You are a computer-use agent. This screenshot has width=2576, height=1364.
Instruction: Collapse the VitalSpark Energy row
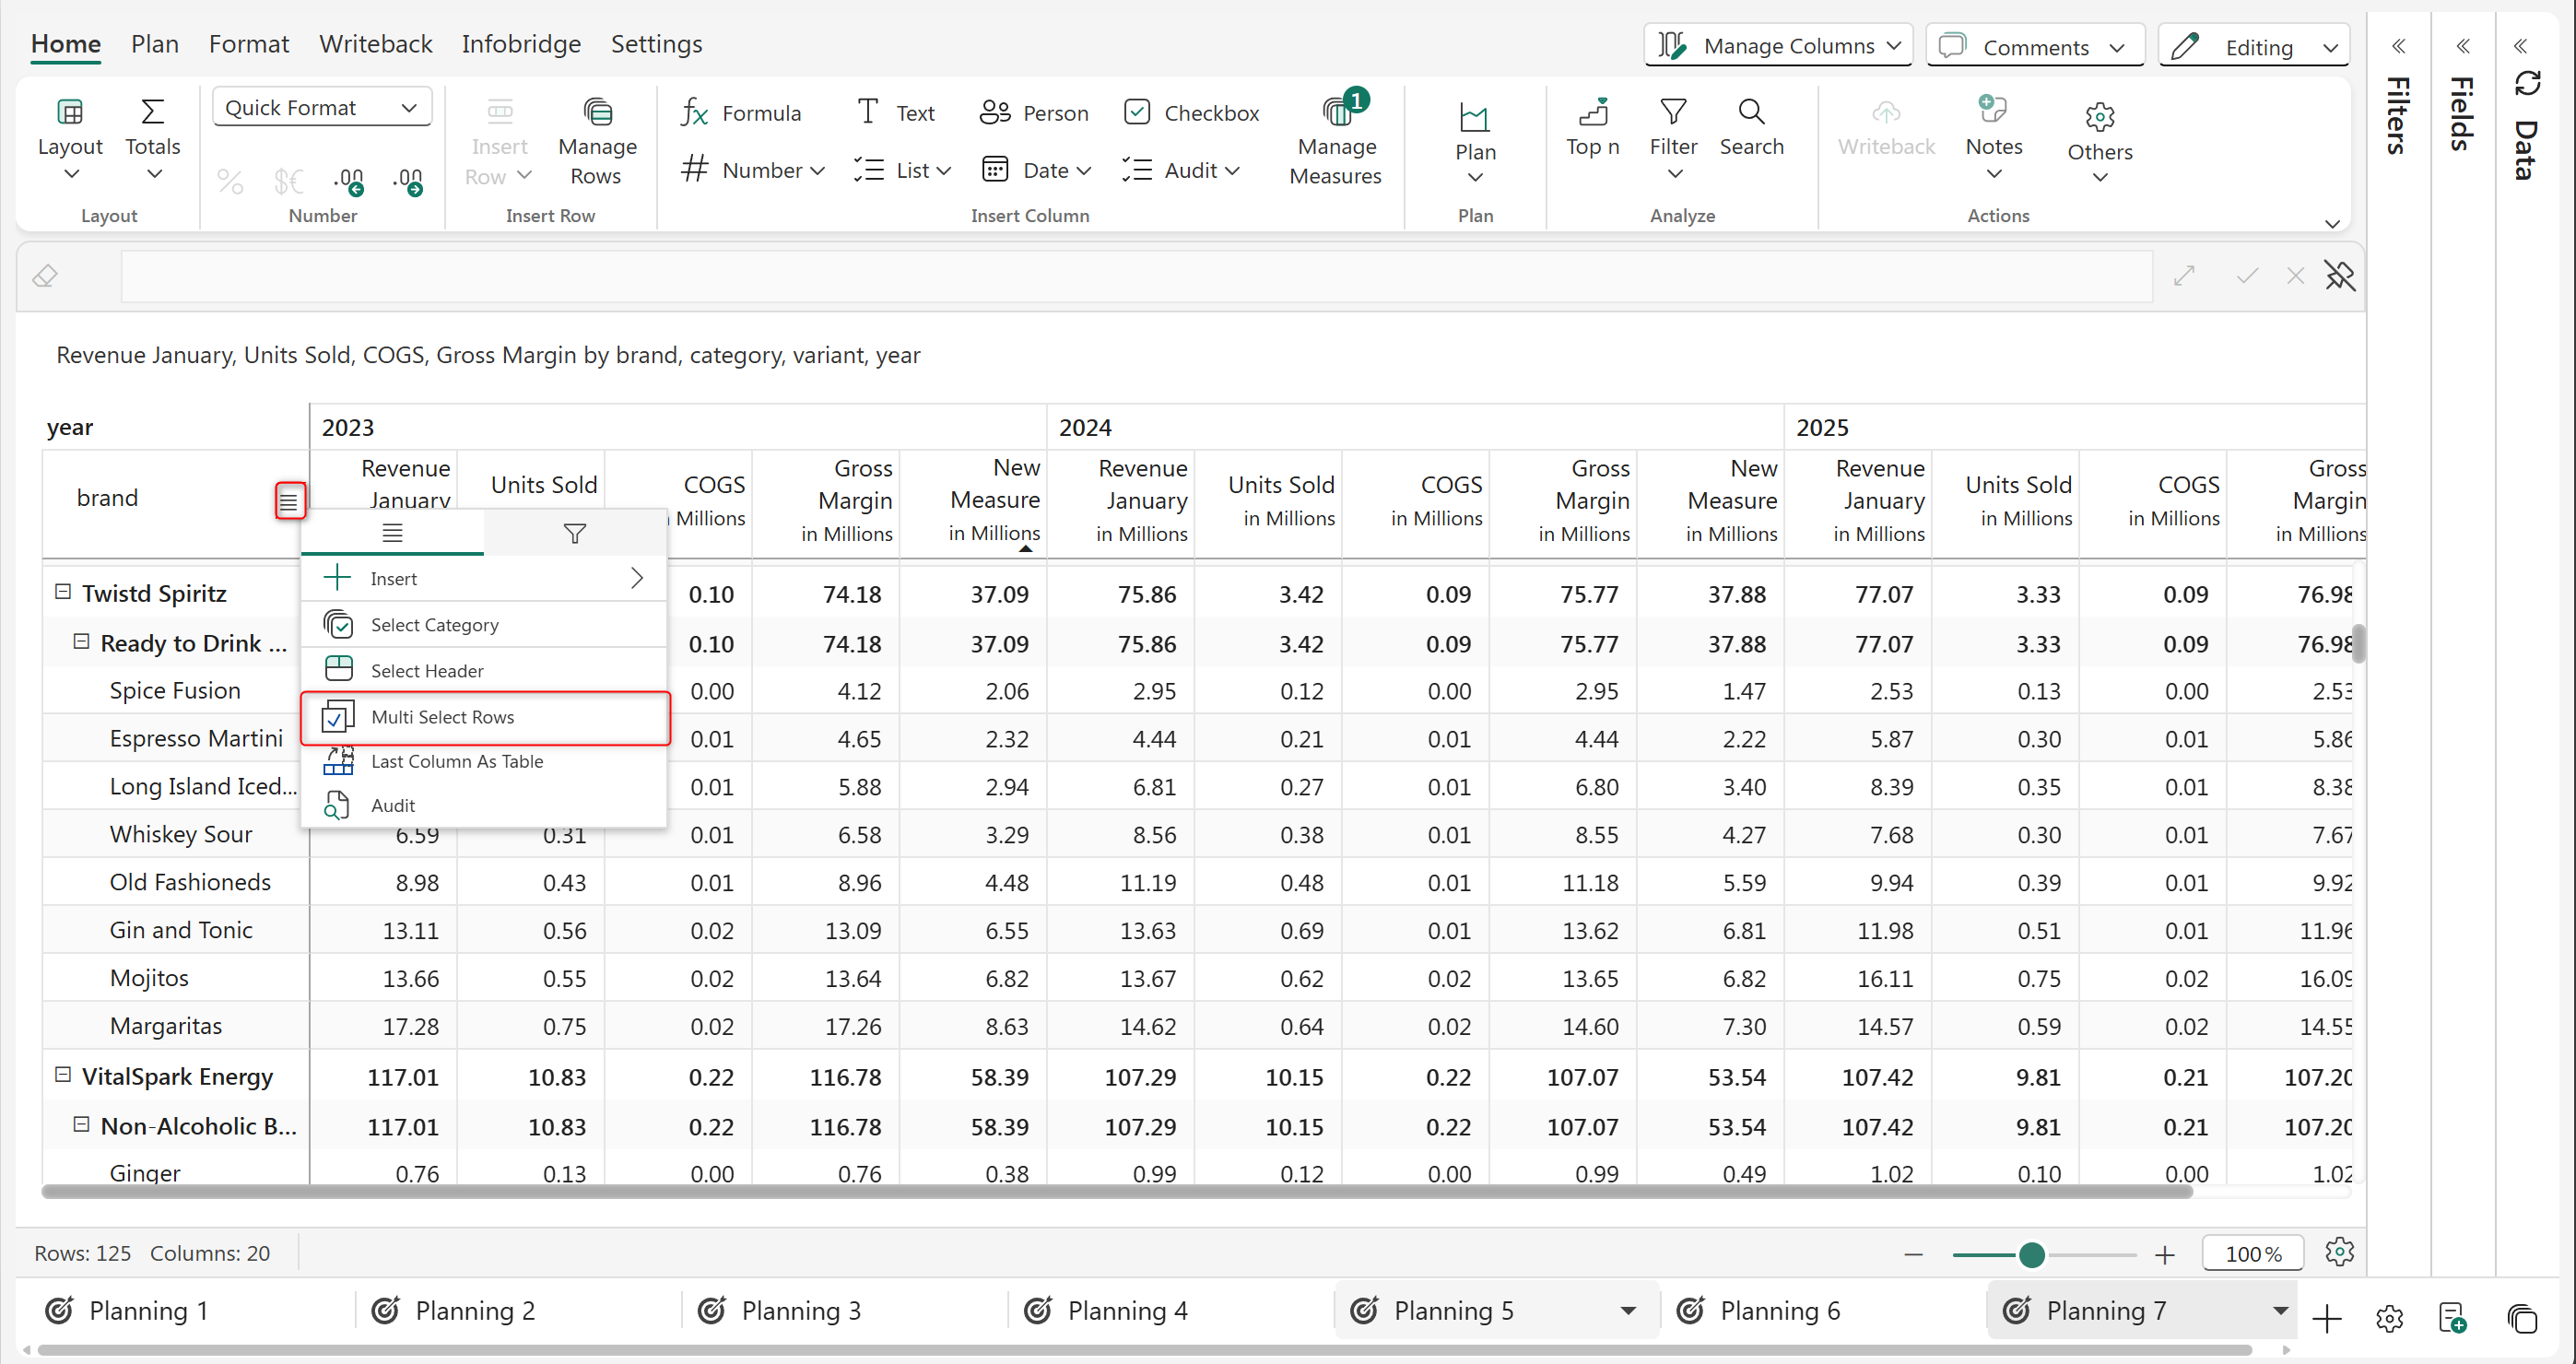[63, 1075]
